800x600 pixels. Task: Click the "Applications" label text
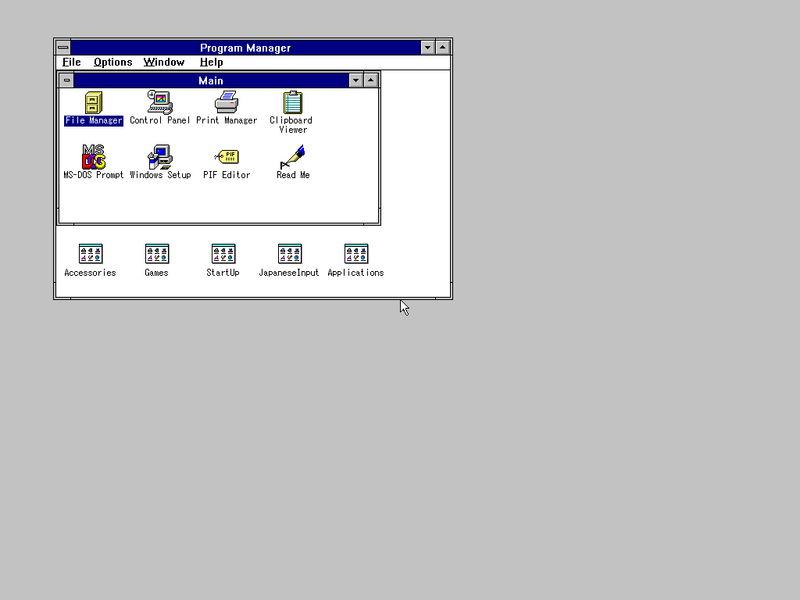click(356, 273)
